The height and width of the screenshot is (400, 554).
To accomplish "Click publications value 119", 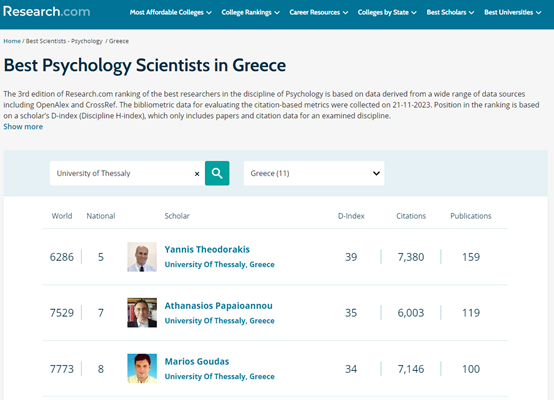I will pyautogui.click(x=471, y=313).
